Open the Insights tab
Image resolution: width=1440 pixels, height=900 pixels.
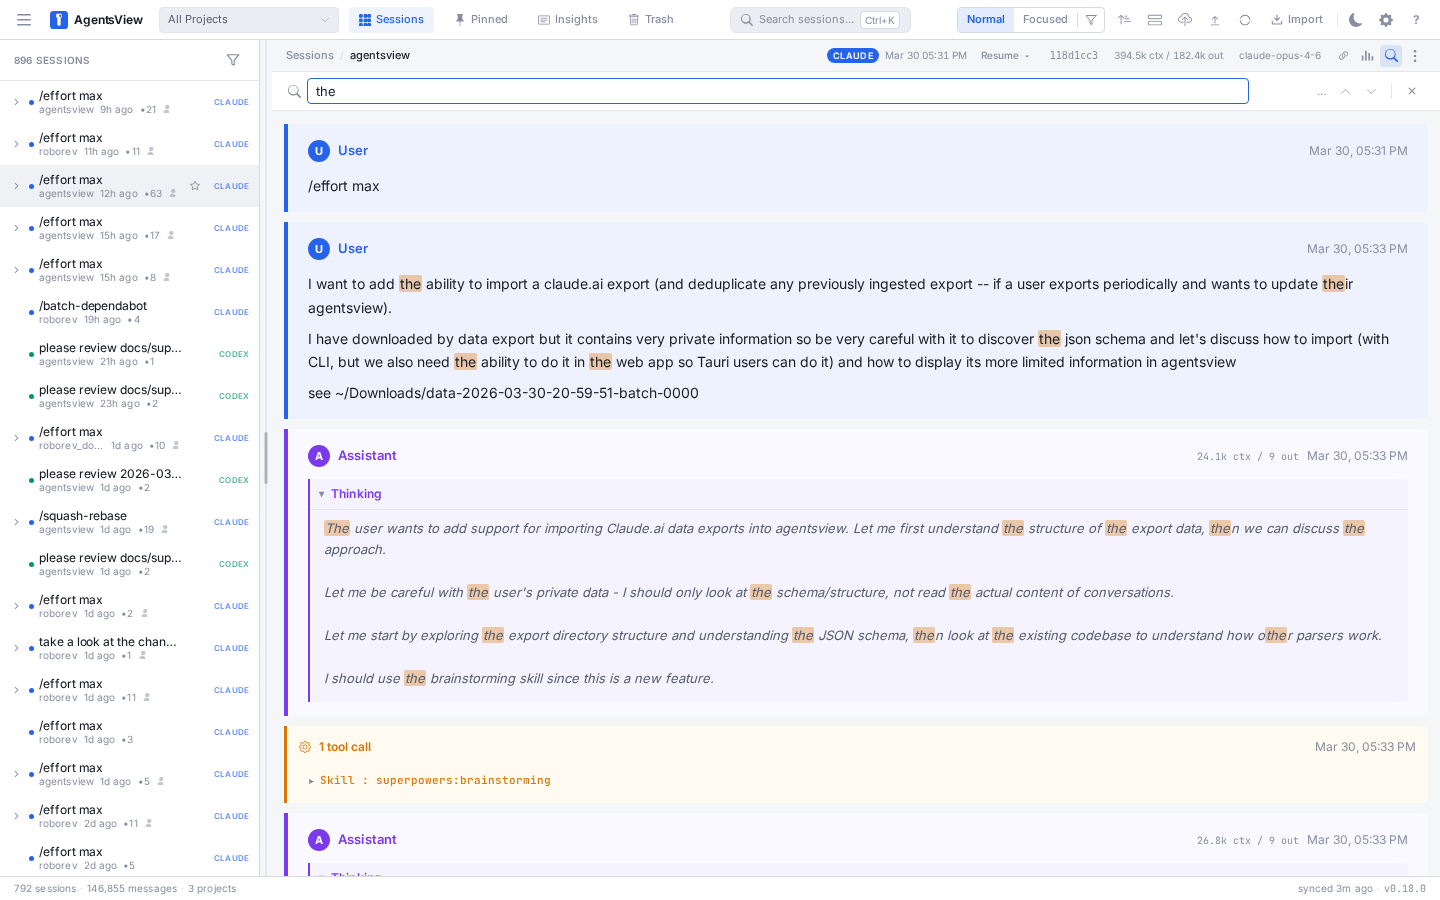coord(567,20)
